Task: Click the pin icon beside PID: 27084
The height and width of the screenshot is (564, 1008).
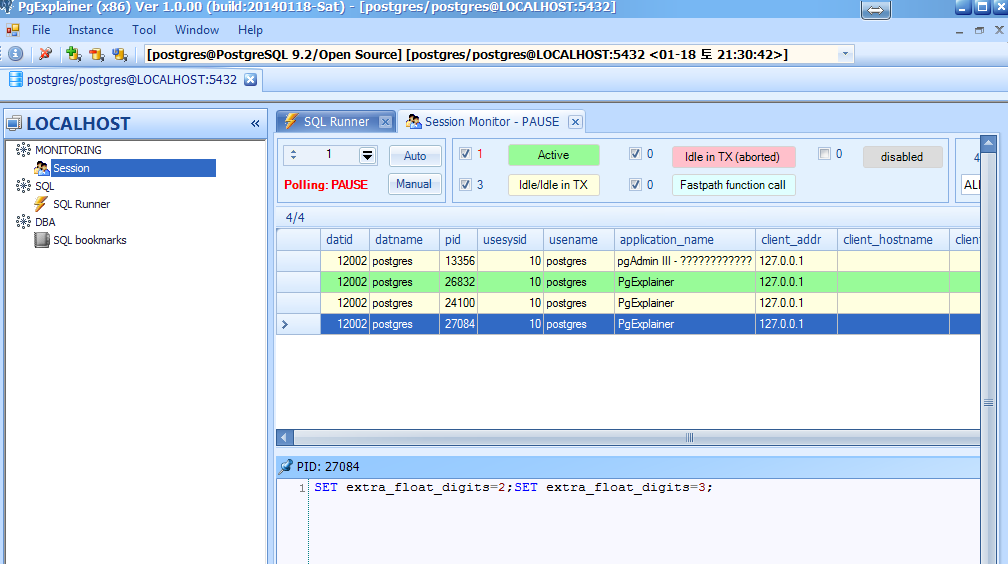Action: point(285,466)
